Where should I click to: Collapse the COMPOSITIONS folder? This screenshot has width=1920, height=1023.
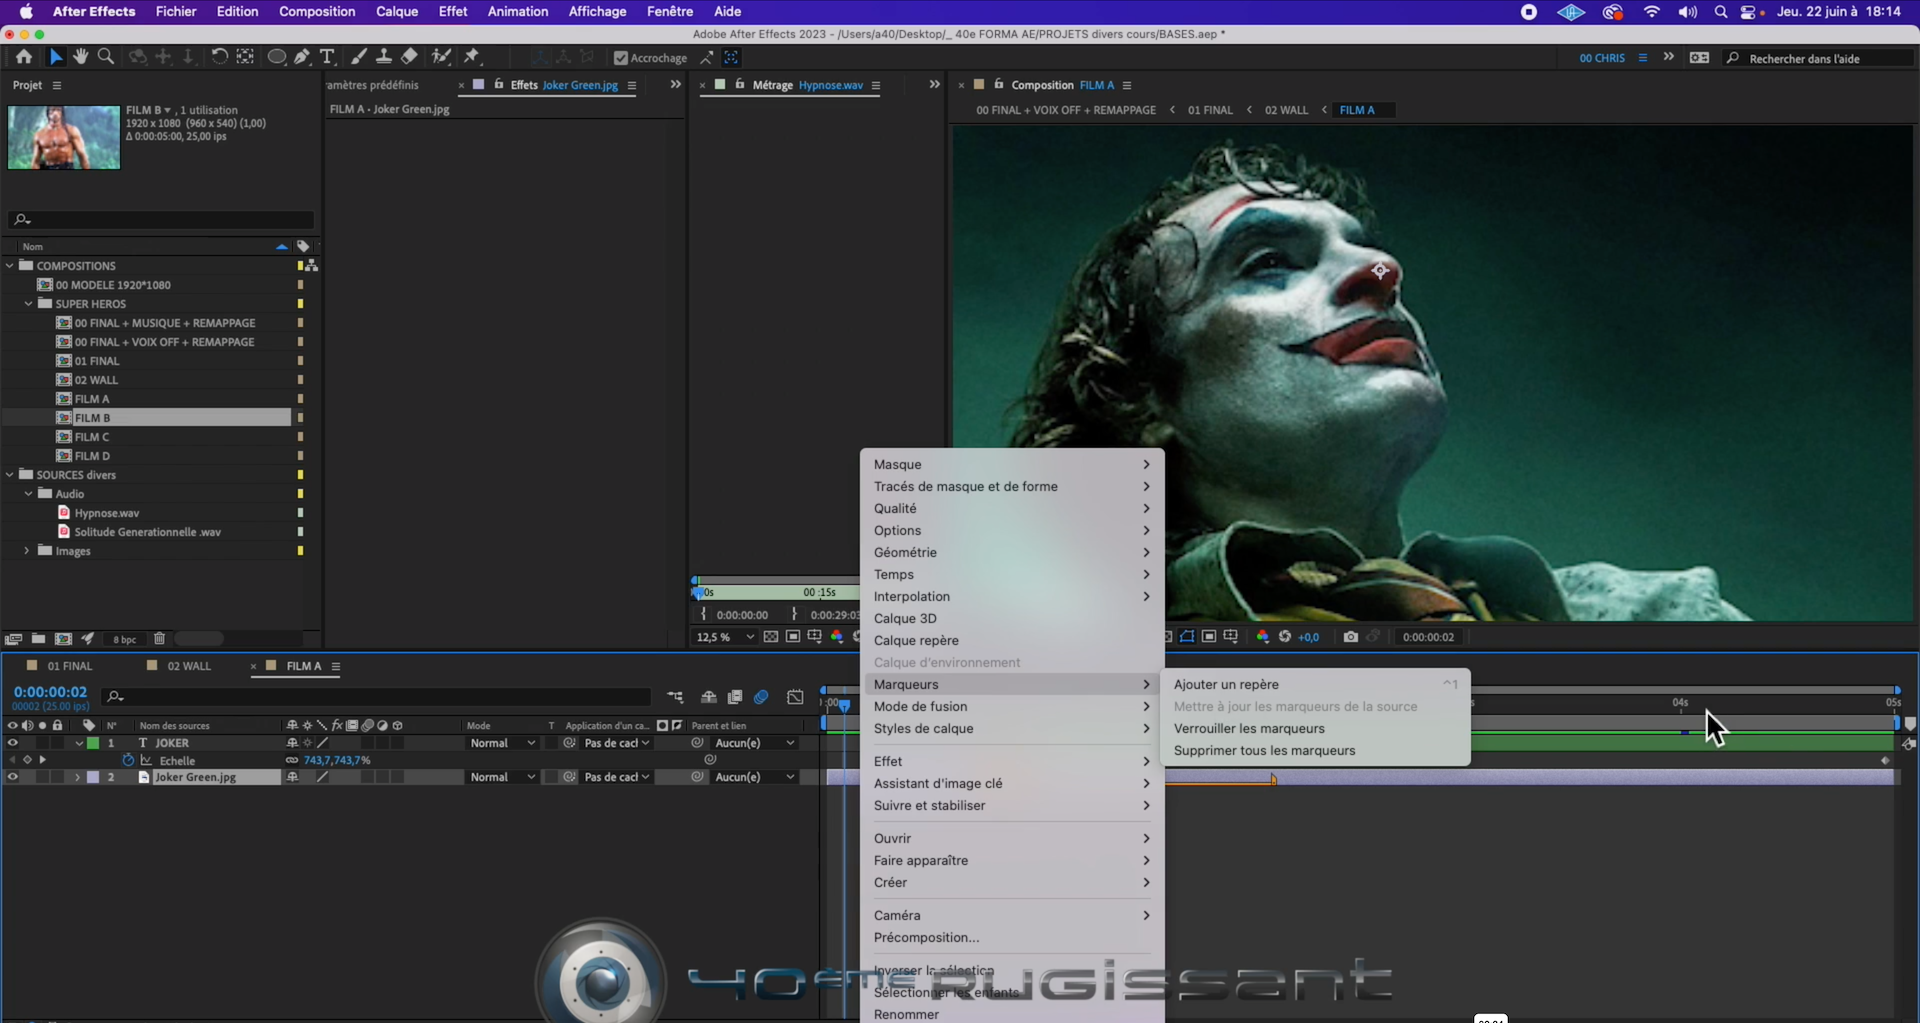[10, 266]
